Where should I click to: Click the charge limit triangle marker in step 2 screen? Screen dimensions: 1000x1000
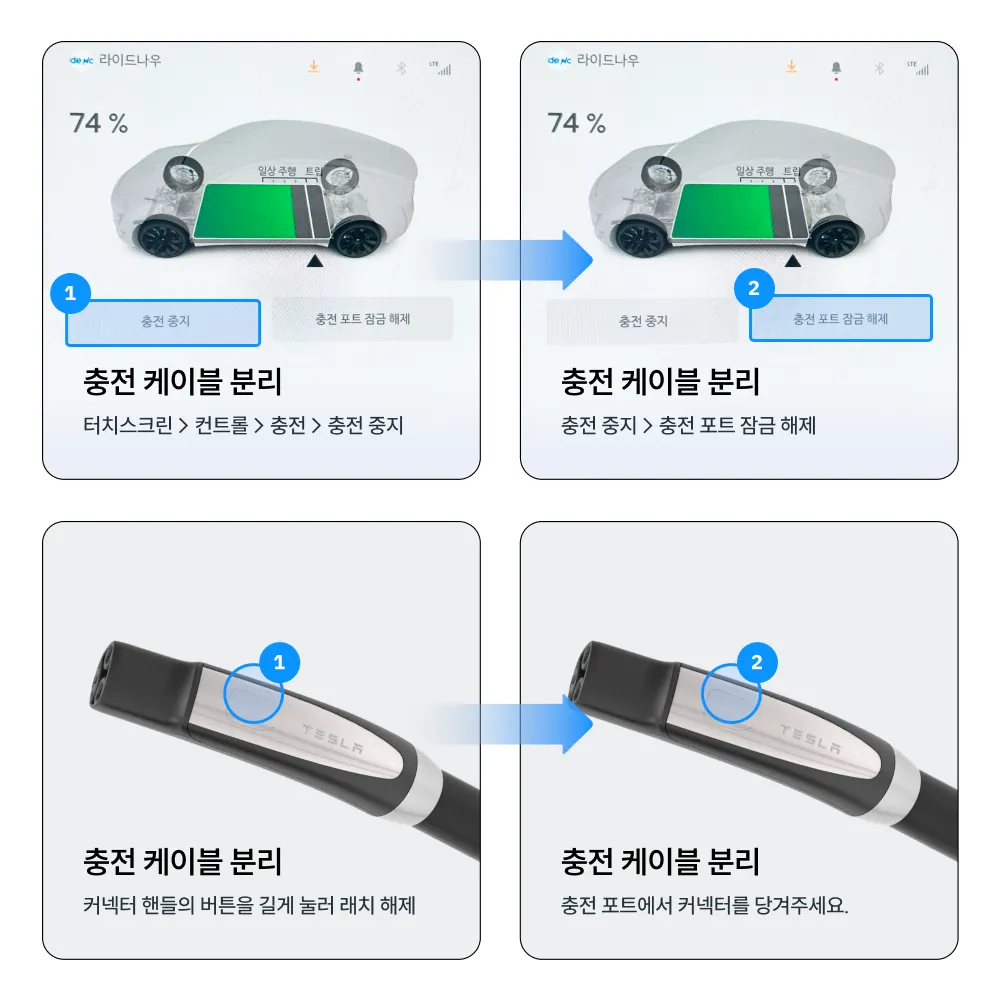793,261
